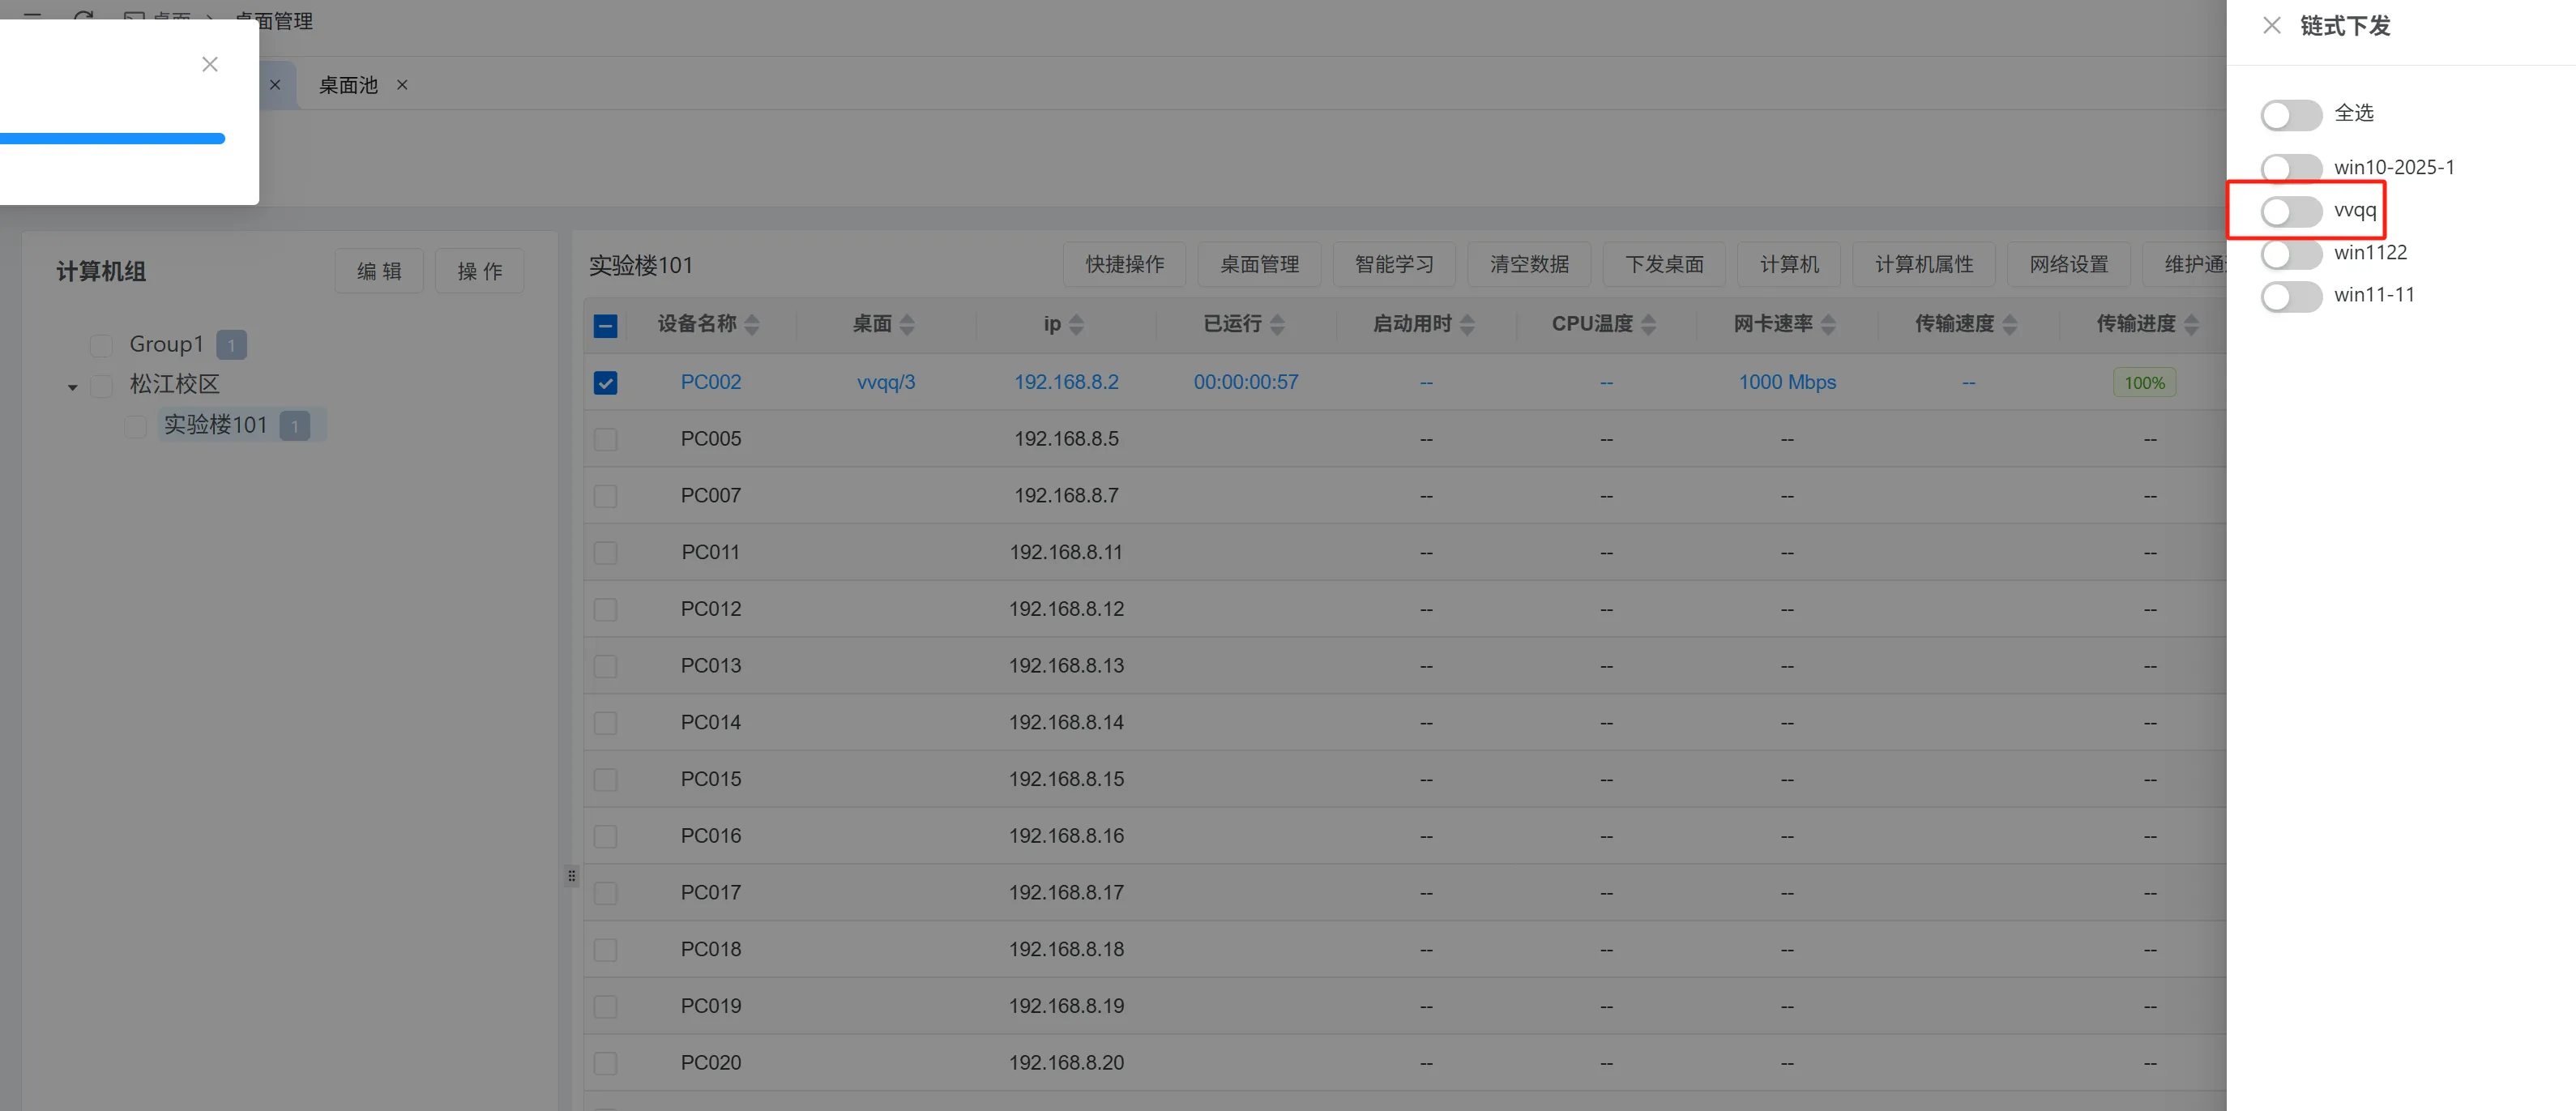Click the 编辑 button in 计算机组
The width and height of the screenshot is (2576, 1111).
coord(379,271)
